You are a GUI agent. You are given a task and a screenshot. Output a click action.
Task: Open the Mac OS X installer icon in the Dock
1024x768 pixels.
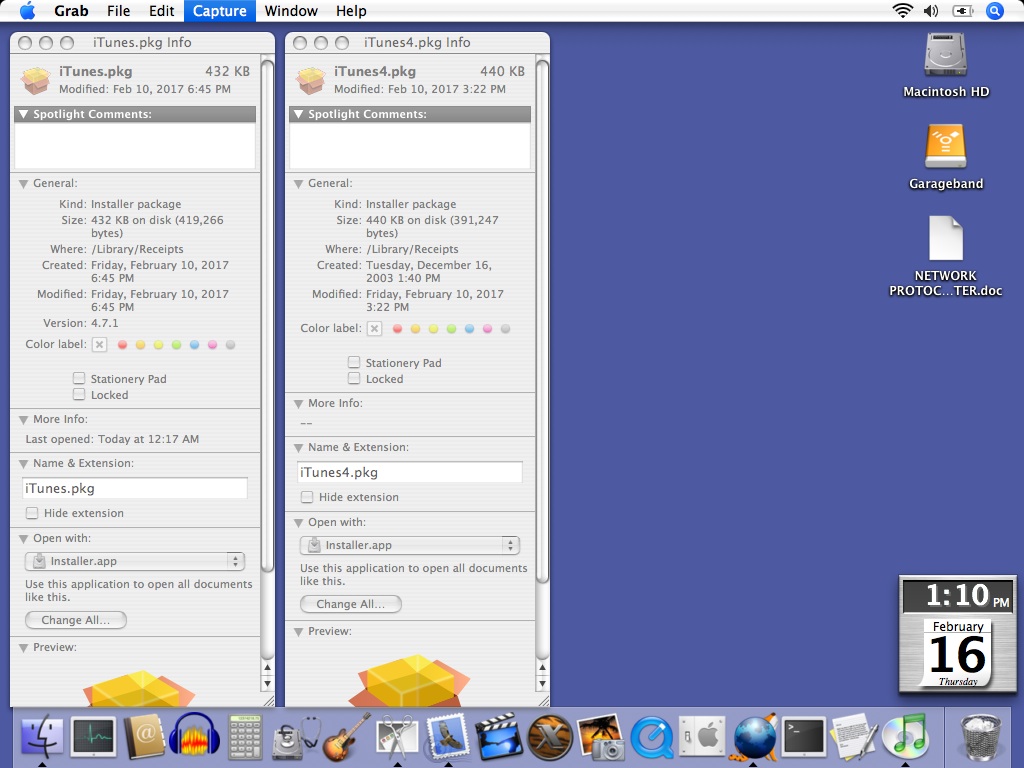click(x=550, y=737)
